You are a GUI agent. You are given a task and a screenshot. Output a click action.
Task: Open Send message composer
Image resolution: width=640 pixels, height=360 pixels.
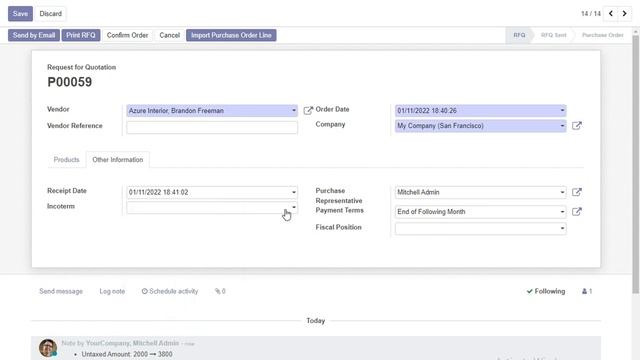pos(61,291)
